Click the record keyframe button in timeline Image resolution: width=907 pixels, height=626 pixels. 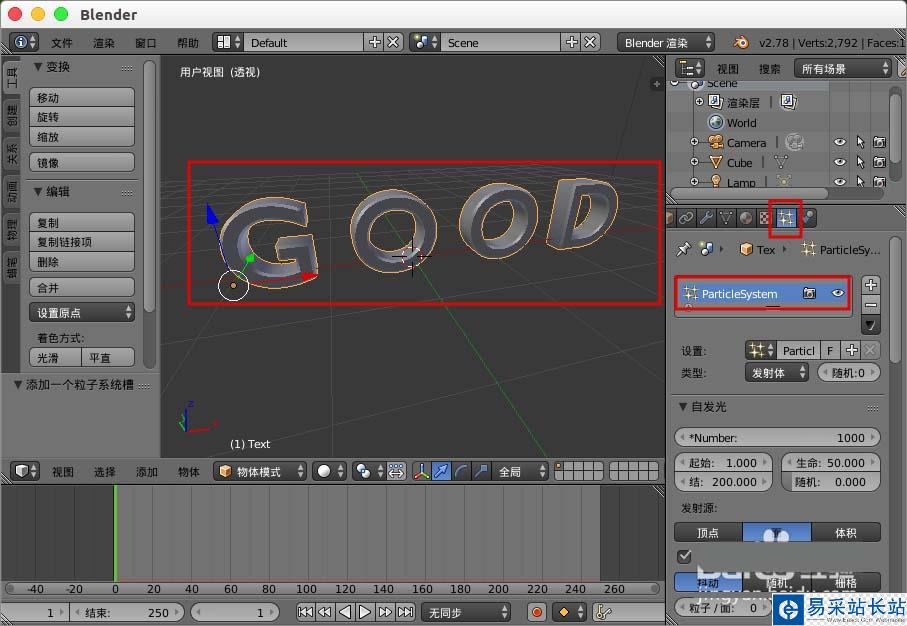(x=537, y=612)
